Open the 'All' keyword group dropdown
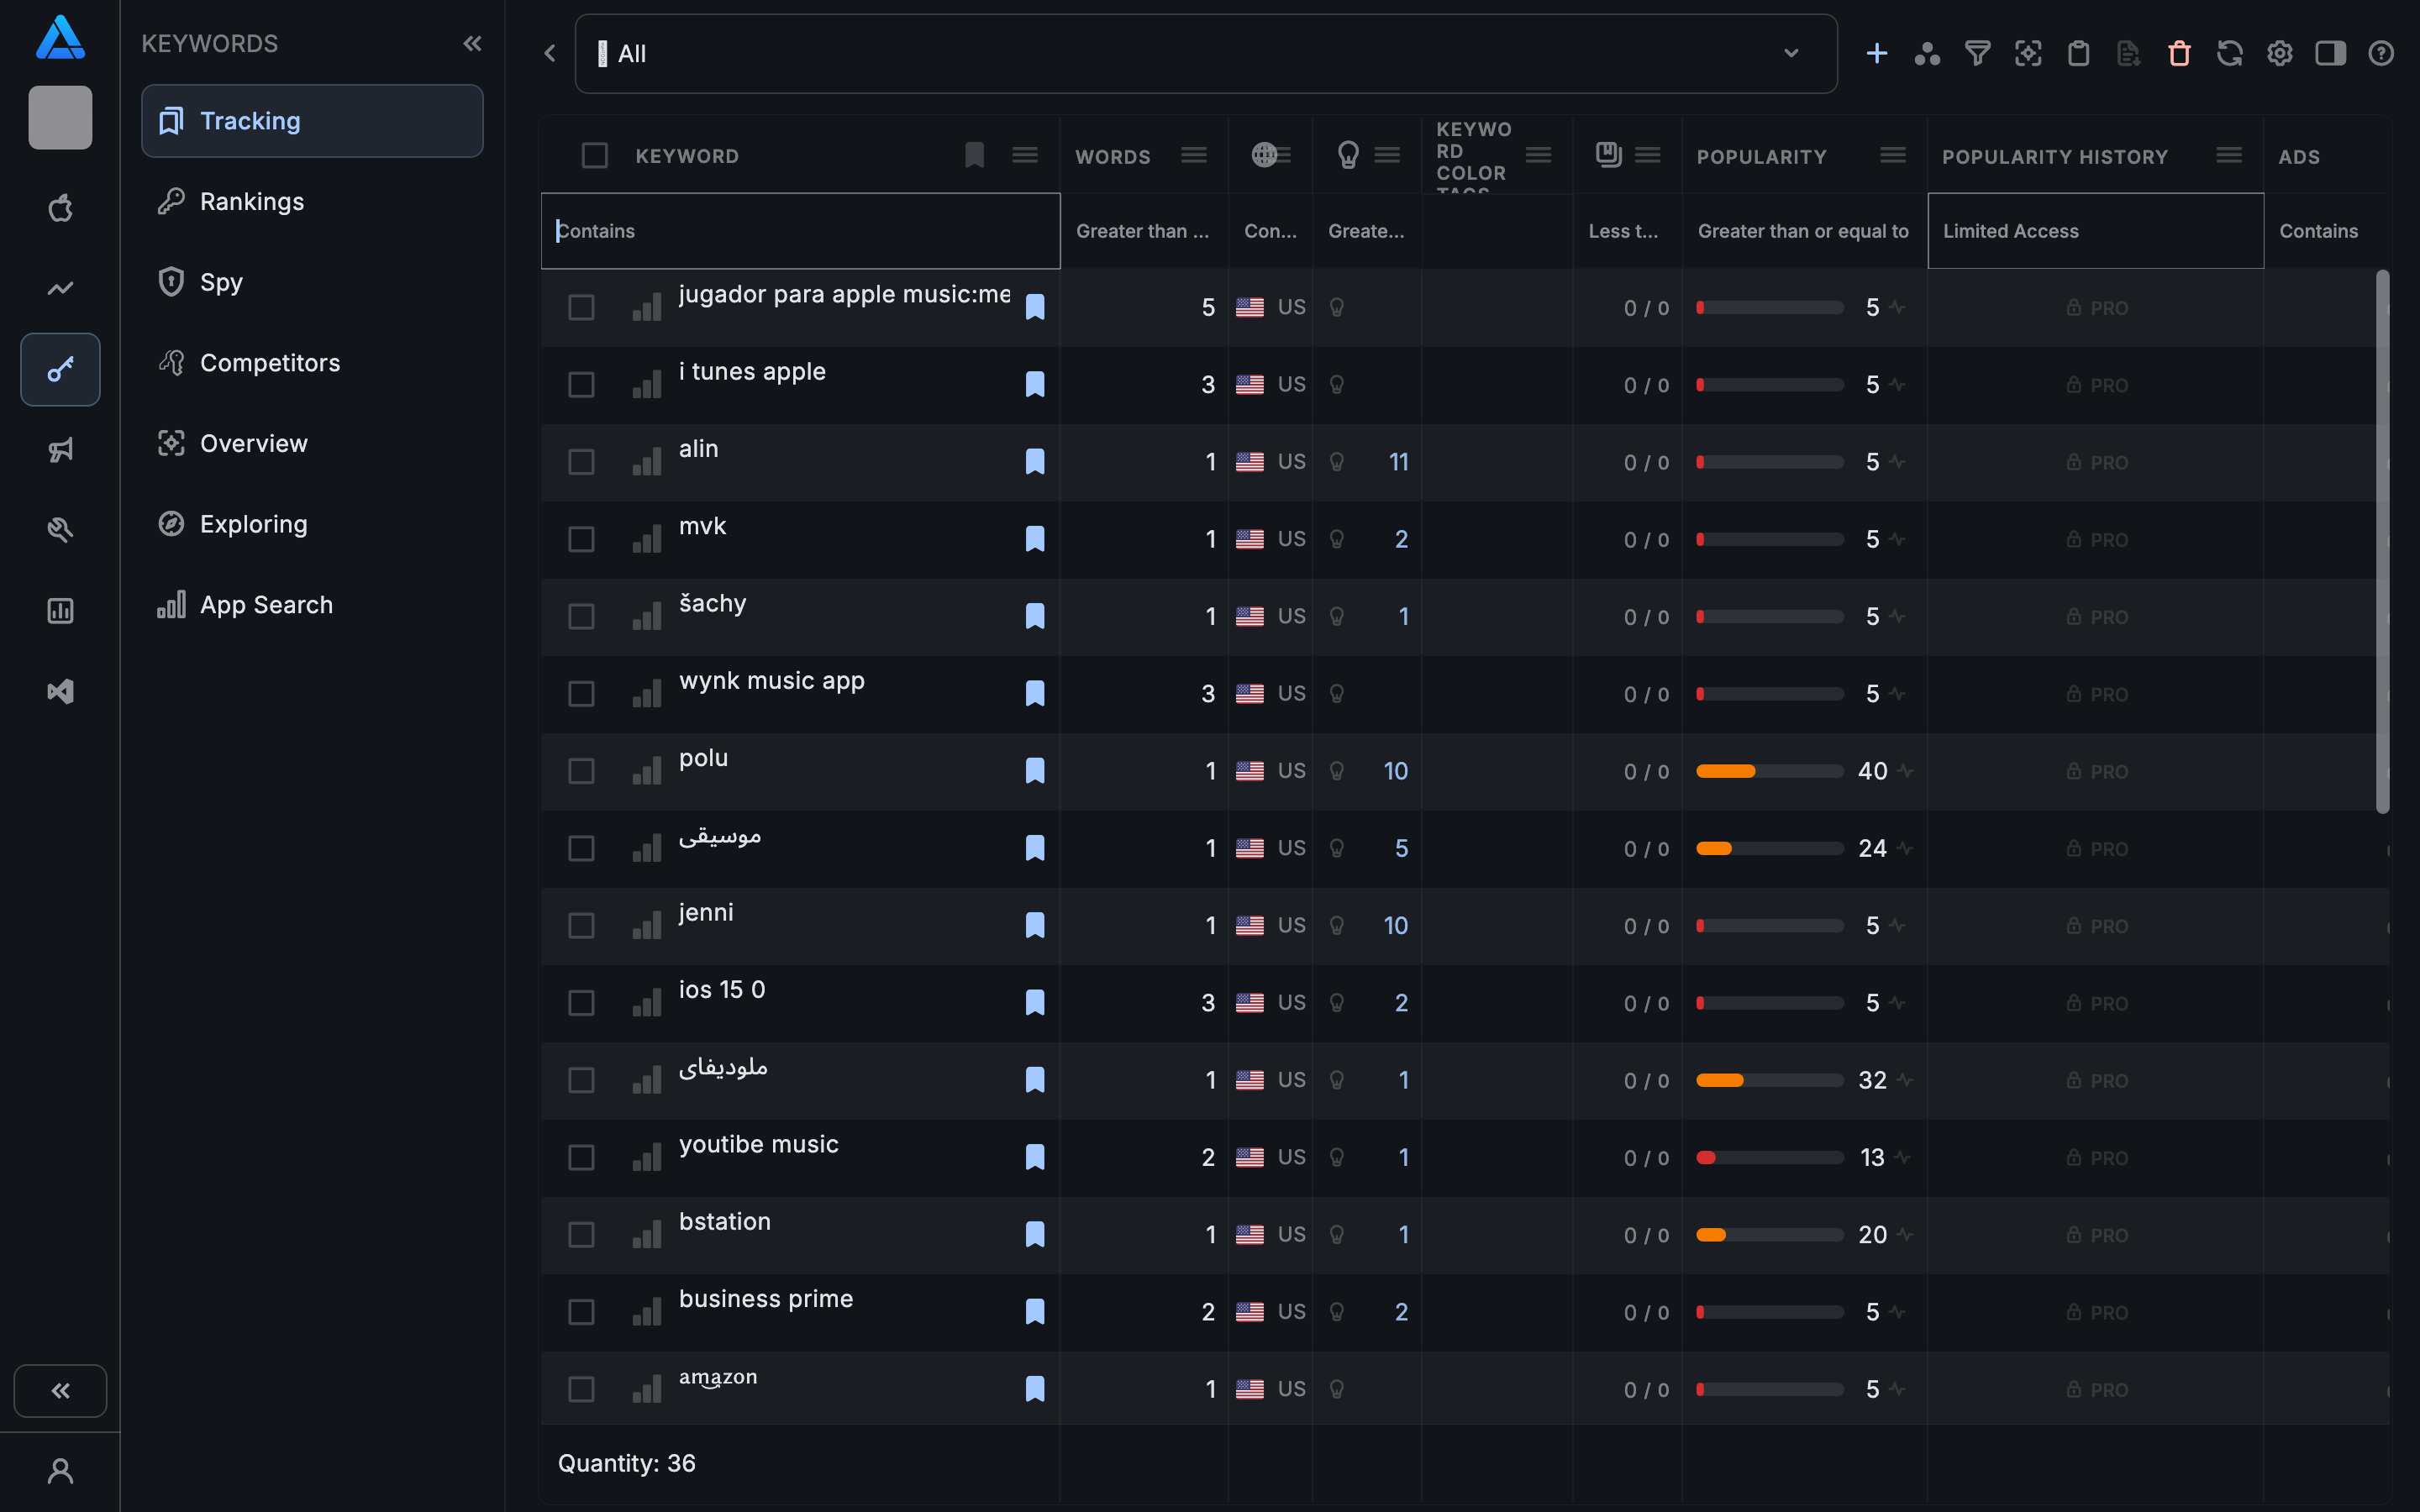 [x=1205, y=53]
